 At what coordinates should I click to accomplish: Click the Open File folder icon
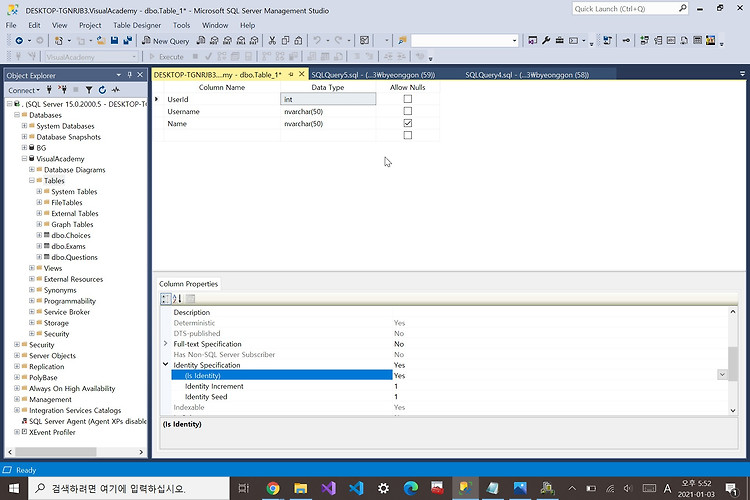point(101,41)
